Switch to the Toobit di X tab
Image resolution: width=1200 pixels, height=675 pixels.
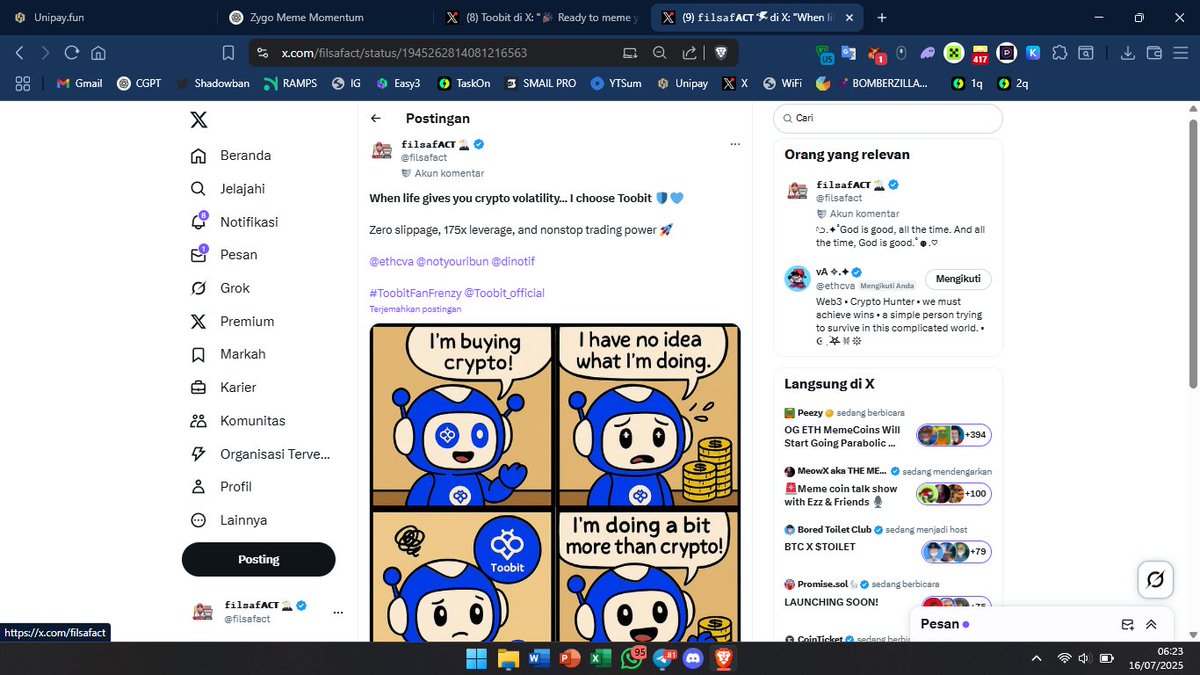[x=541, y=17]
